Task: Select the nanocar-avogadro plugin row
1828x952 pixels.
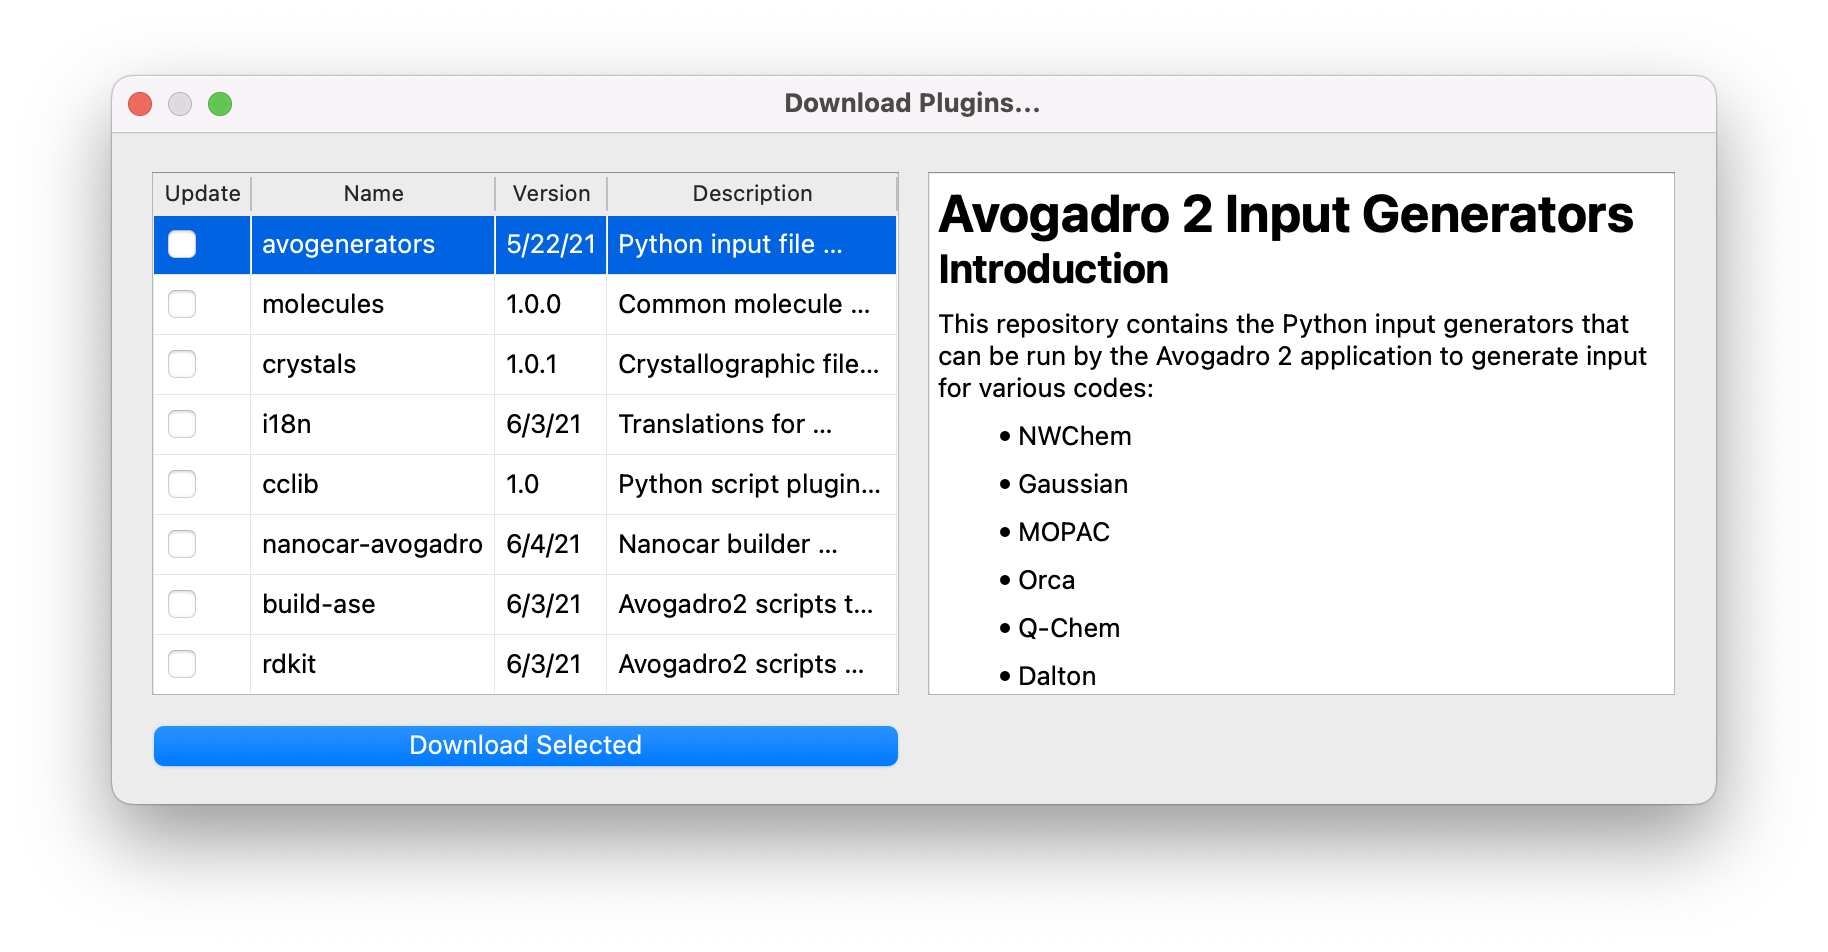Action: (373, 544)
